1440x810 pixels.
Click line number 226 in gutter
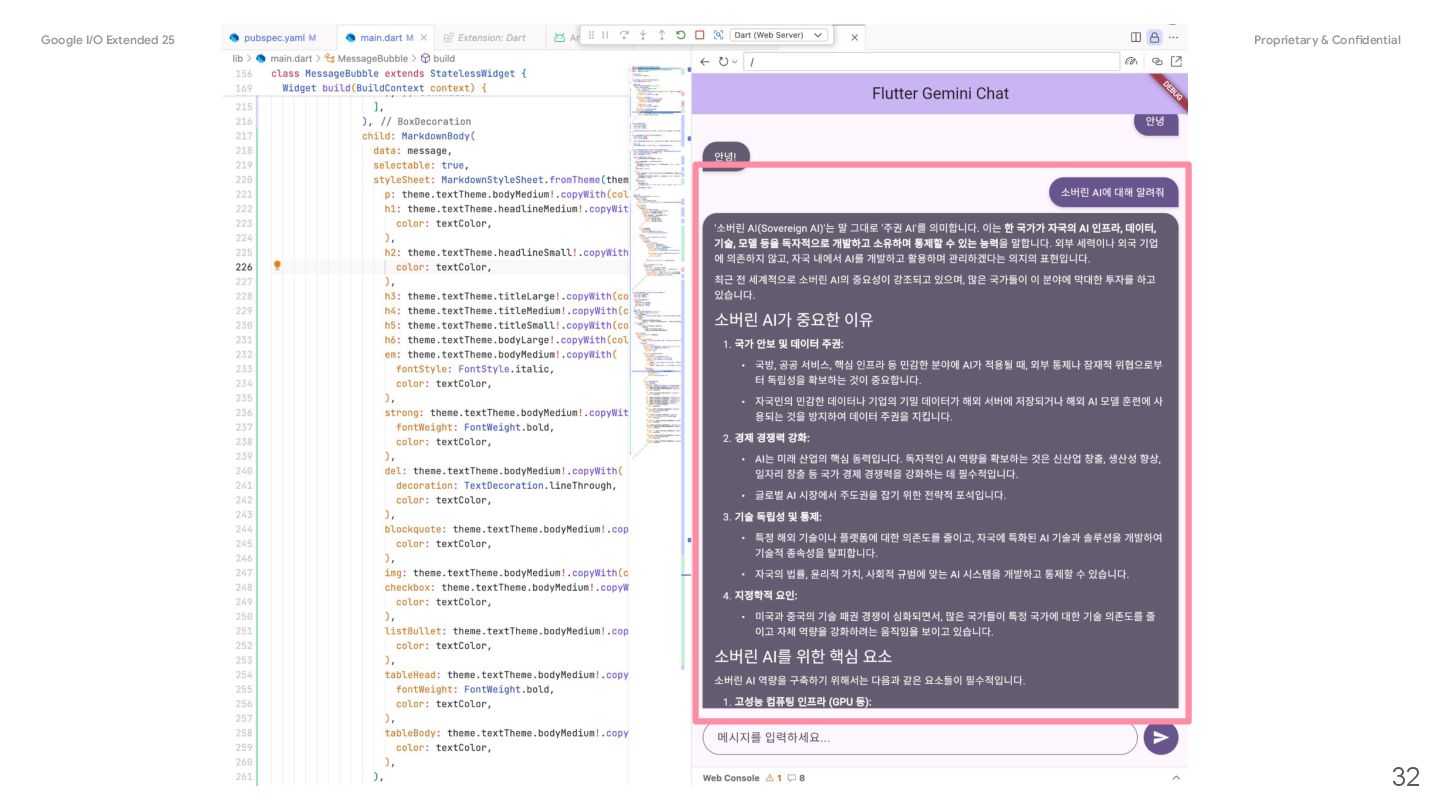click(243, 267)
